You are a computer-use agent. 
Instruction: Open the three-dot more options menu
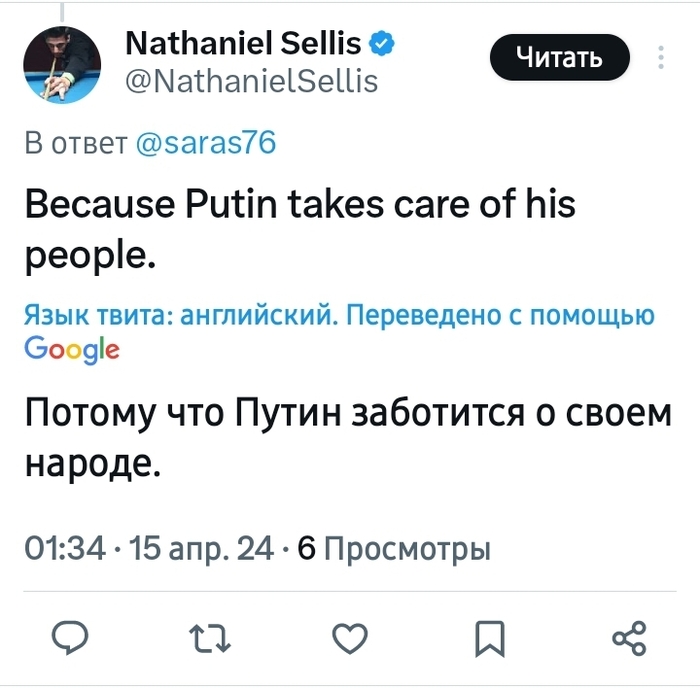pos(661,57)
